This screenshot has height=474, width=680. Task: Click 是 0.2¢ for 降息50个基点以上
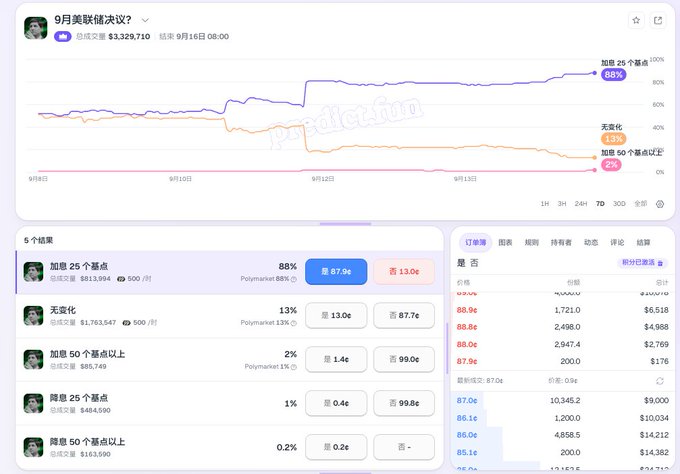coord(336,447)
